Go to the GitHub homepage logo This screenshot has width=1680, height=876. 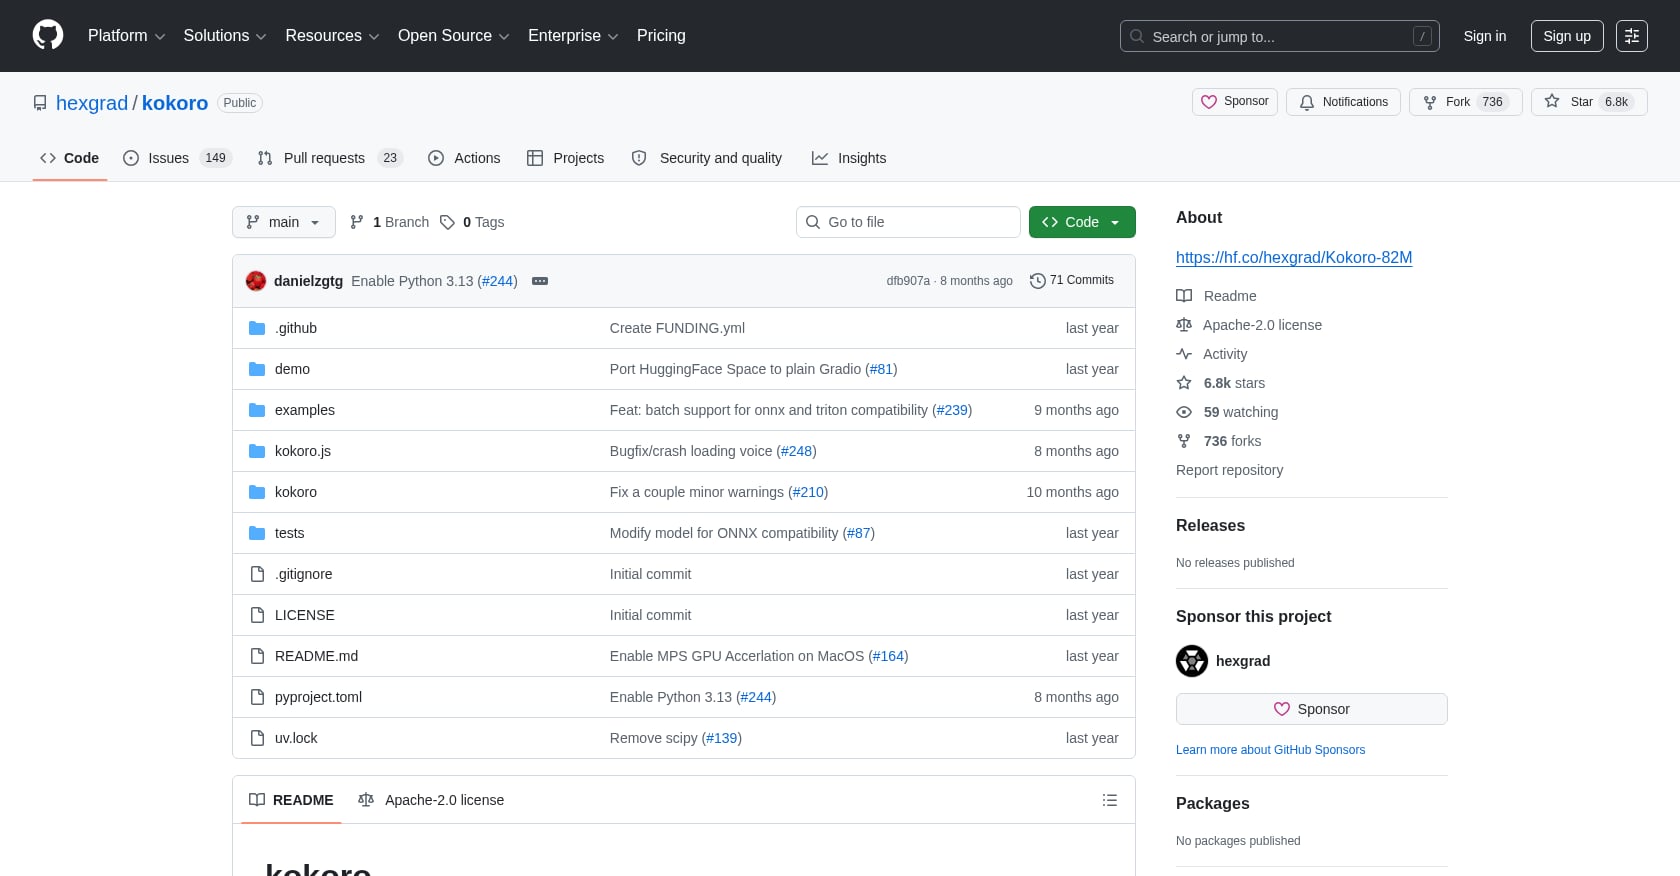[x=48, y=36]
